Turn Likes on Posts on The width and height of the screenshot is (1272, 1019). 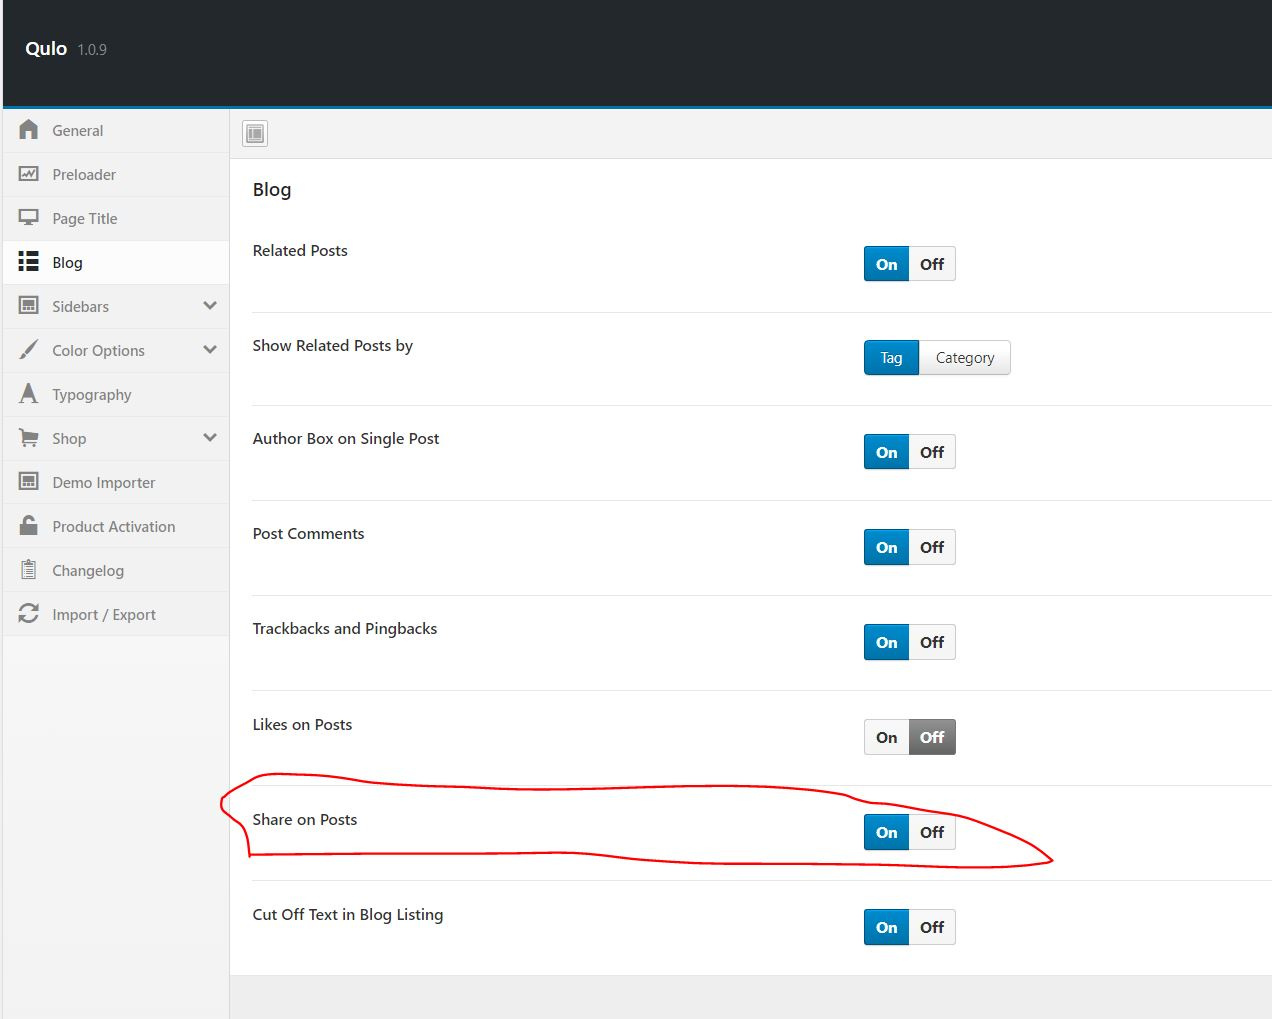[x=887, y=737]
